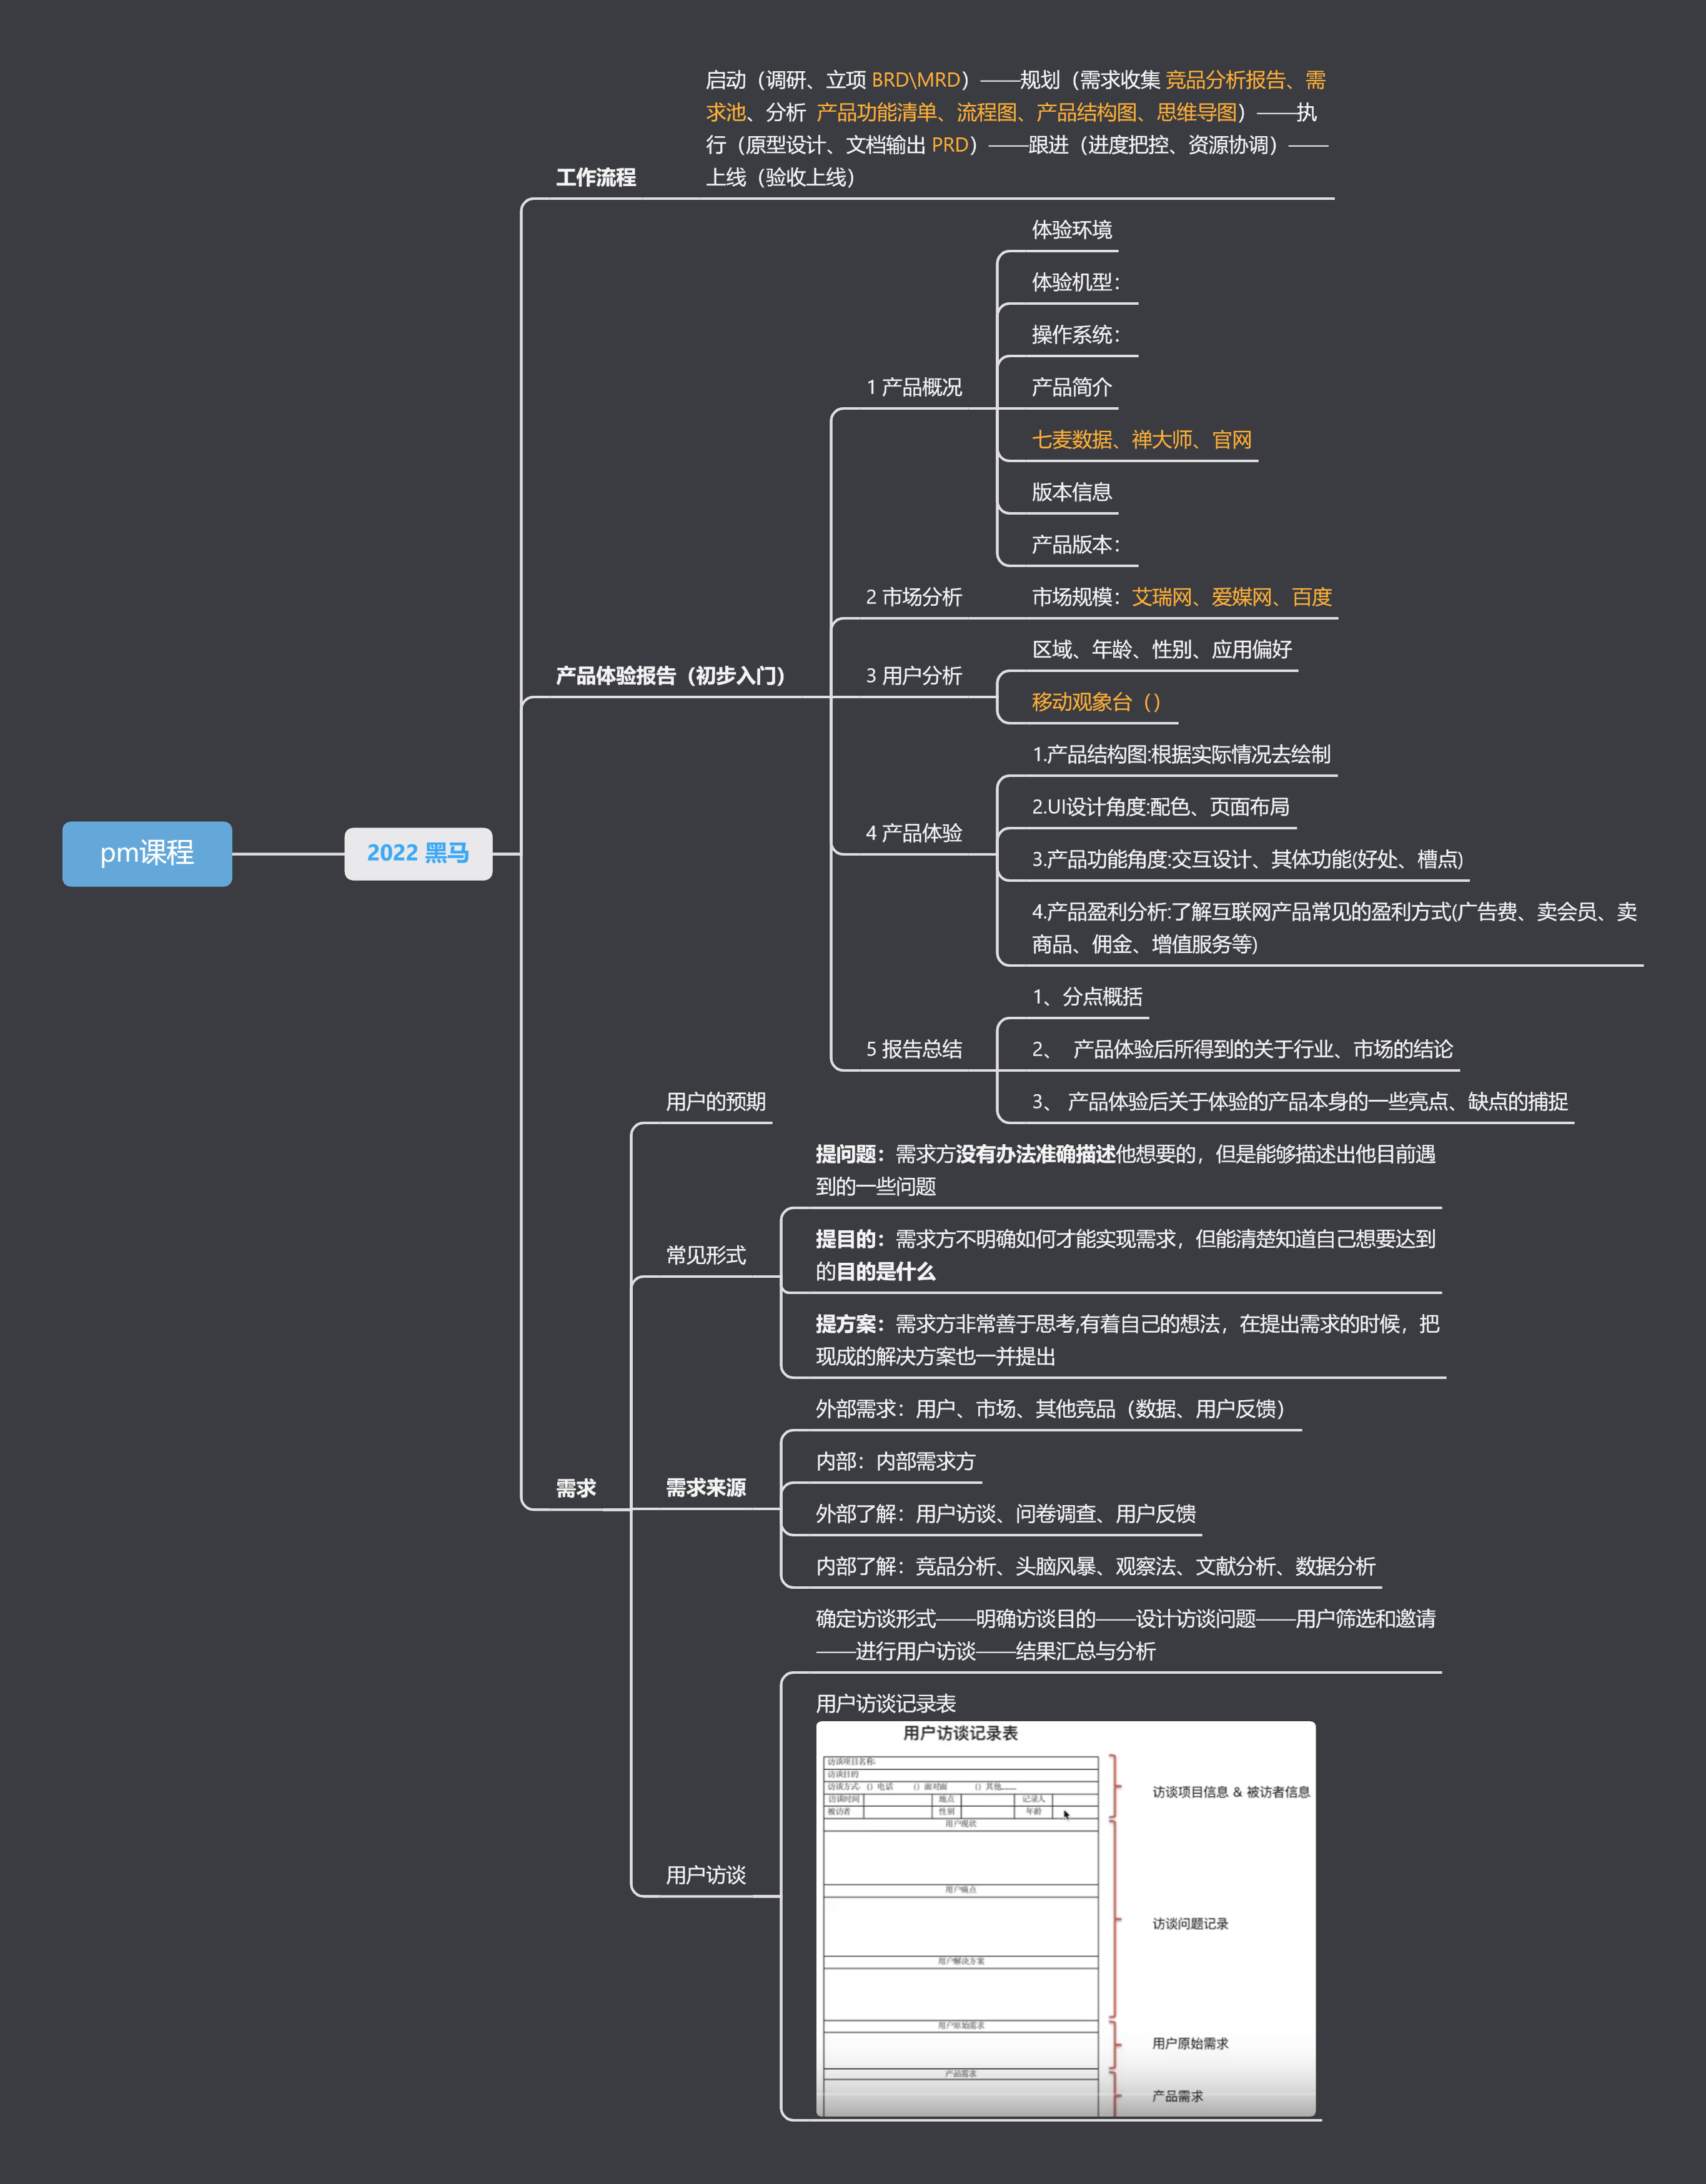
Task: Select the 提目的 description node
Action: (1126, 1254)
